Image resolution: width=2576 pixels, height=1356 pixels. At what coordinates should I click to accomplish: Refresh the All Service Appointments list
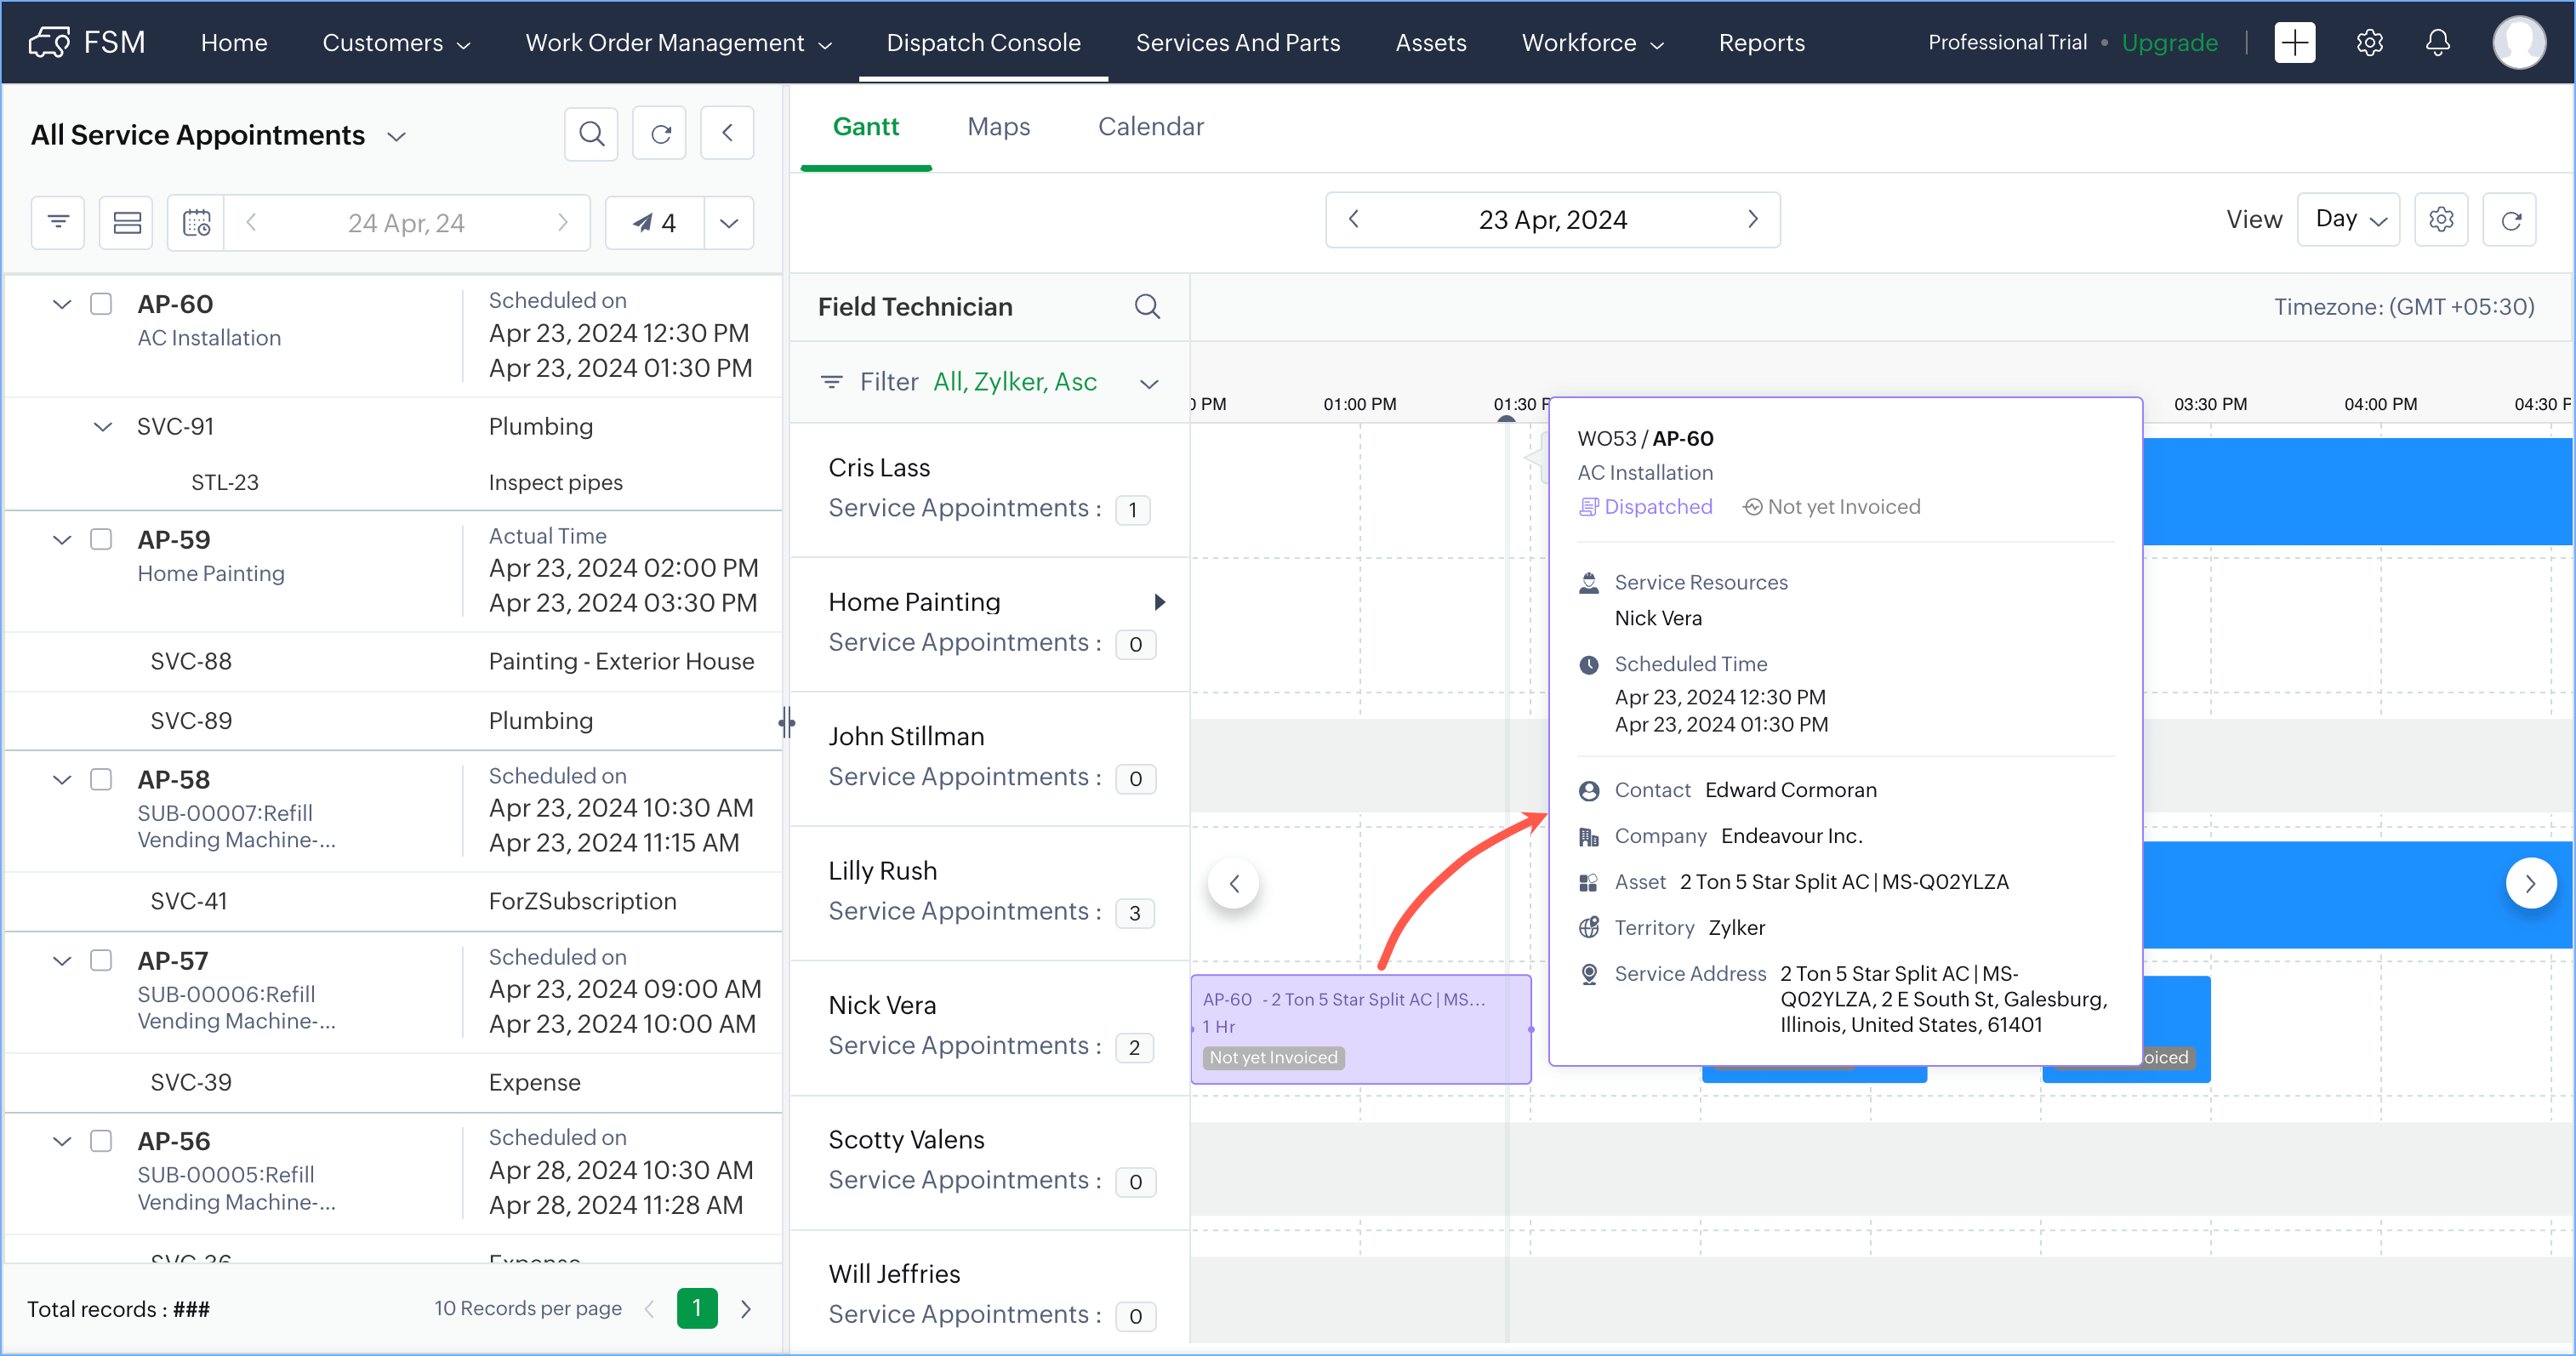point(660,134)
